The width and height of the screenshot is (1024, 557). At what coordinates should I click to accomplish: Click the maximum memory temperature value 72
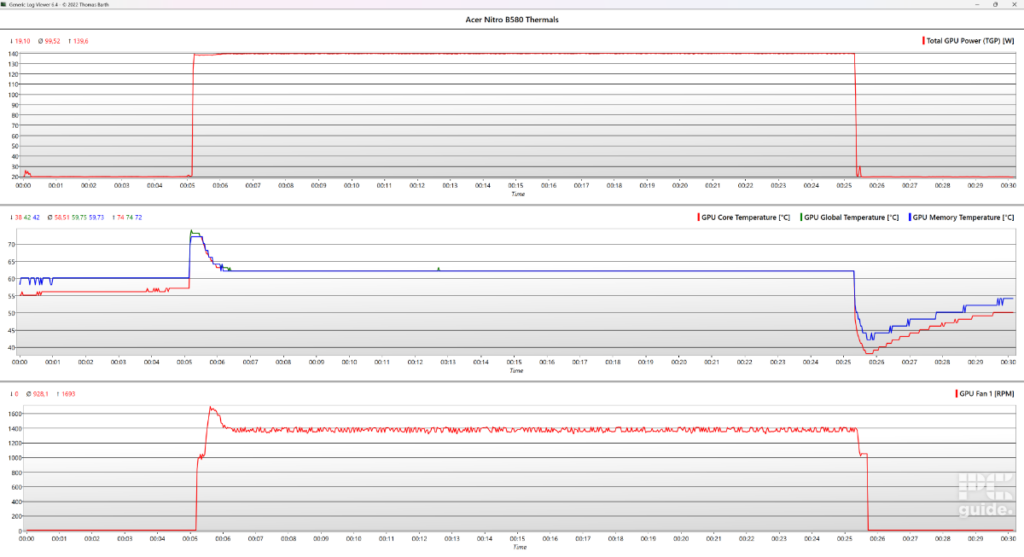(138, 217)
